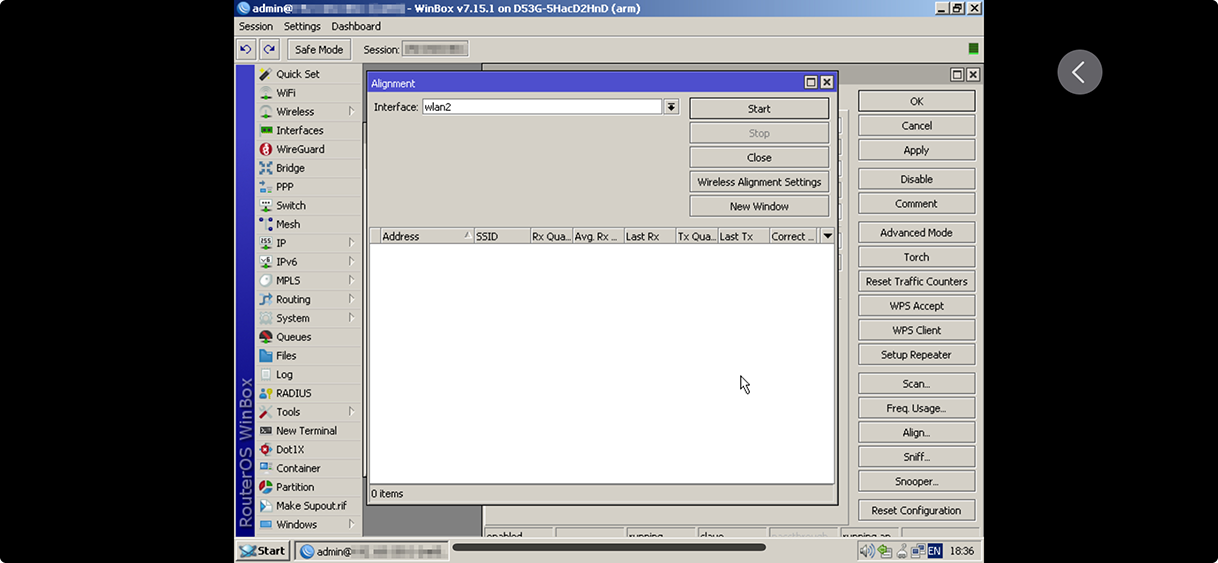Click the Windows Start button on the taskbar

point(264,551)
